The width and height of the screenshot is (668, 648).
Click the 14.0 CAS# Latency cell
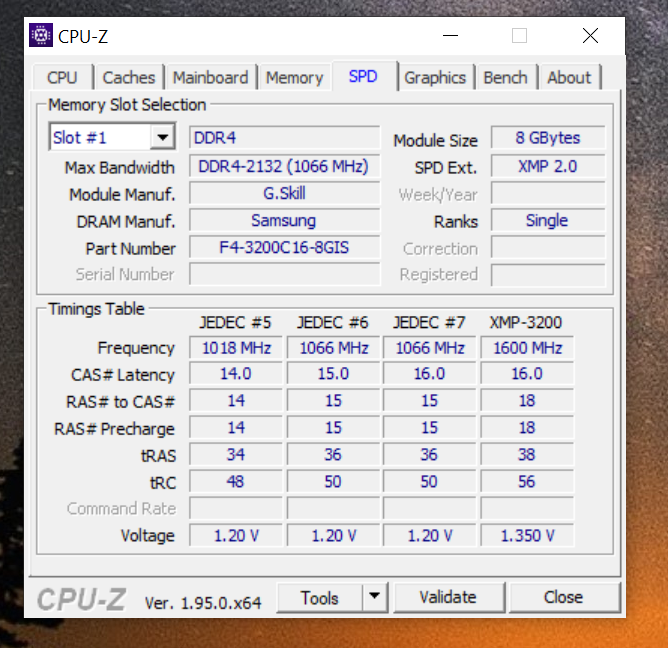(x=236, y=374)
